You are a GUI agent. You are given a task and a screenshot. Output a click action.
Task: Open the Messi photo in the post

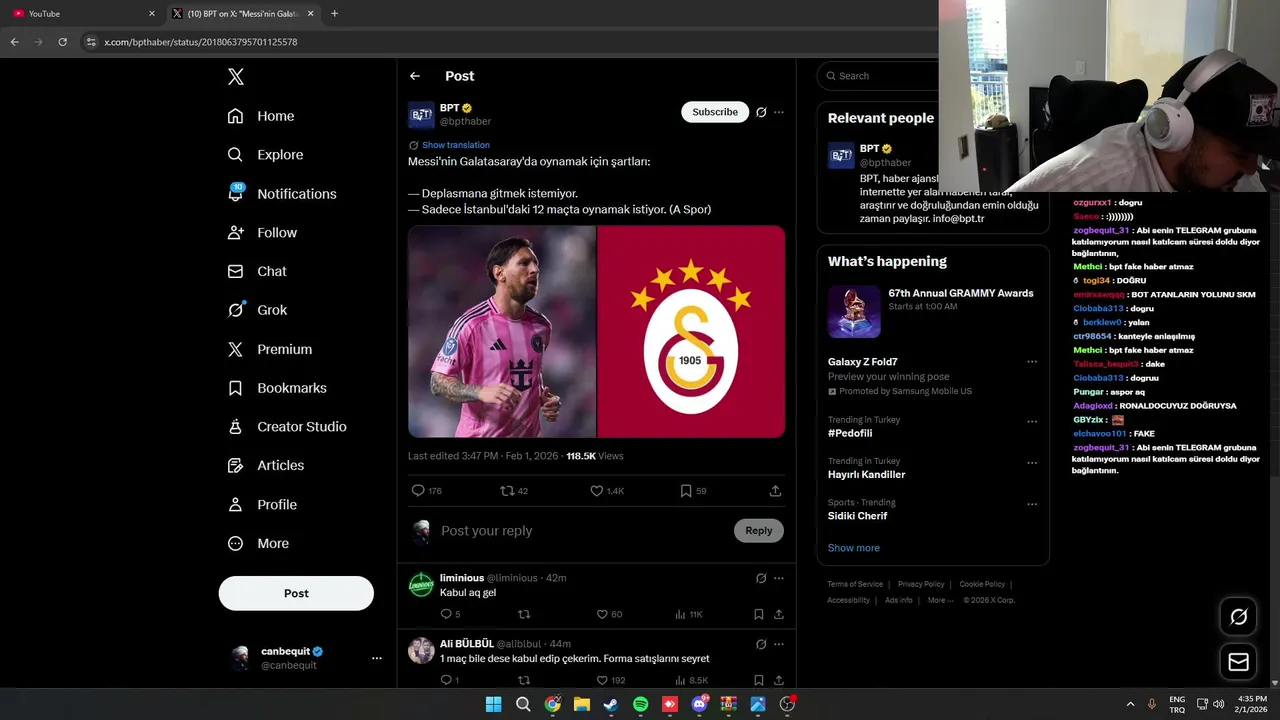502,331
